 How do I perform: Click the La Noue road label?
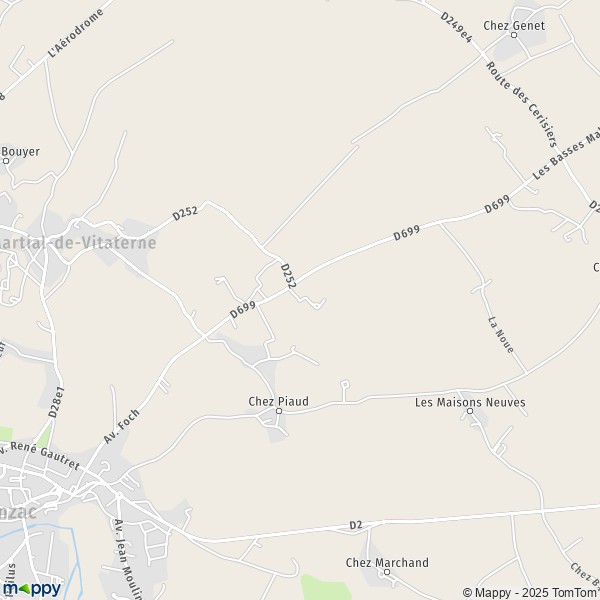(x=501, y=335)
